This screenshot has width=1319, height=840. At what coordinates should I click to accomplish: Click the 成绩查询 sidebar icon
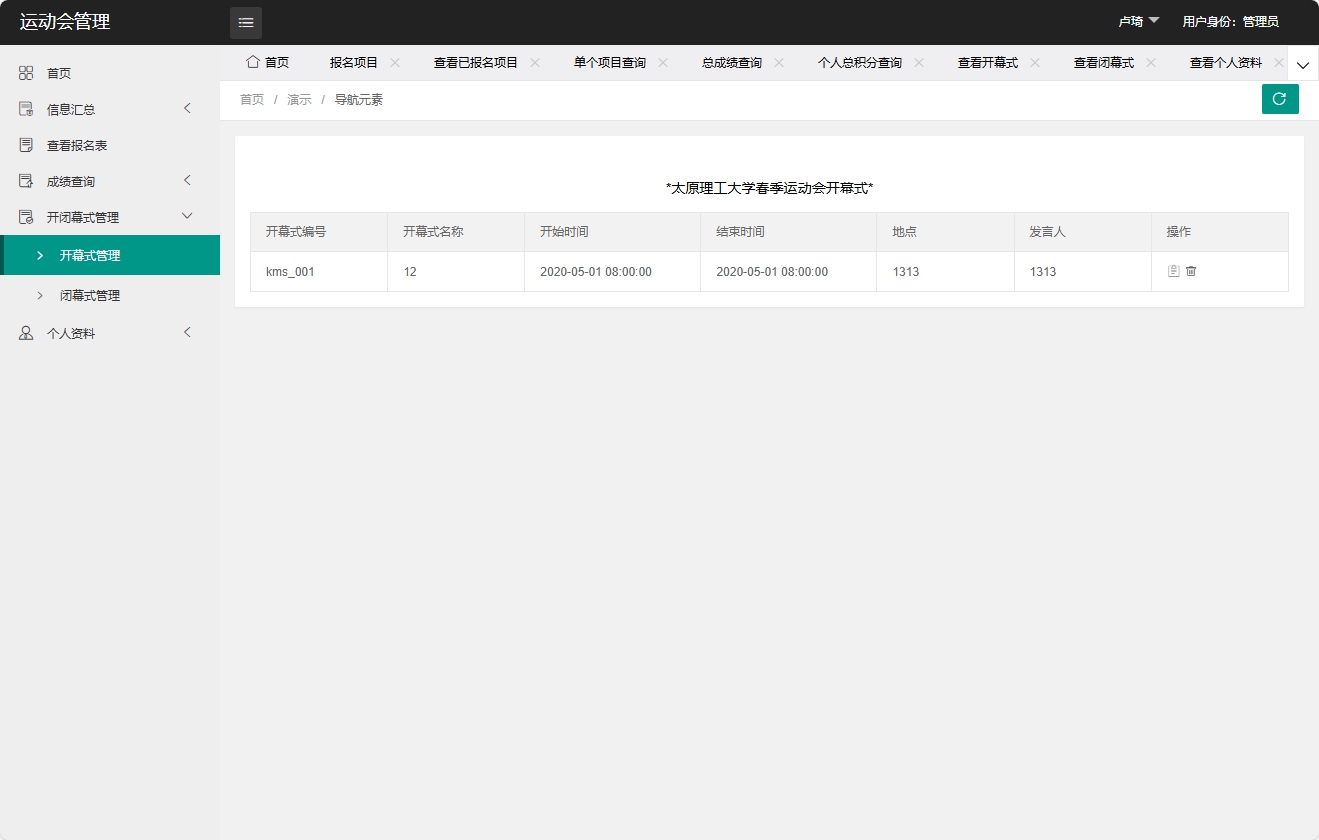(25, 180)
